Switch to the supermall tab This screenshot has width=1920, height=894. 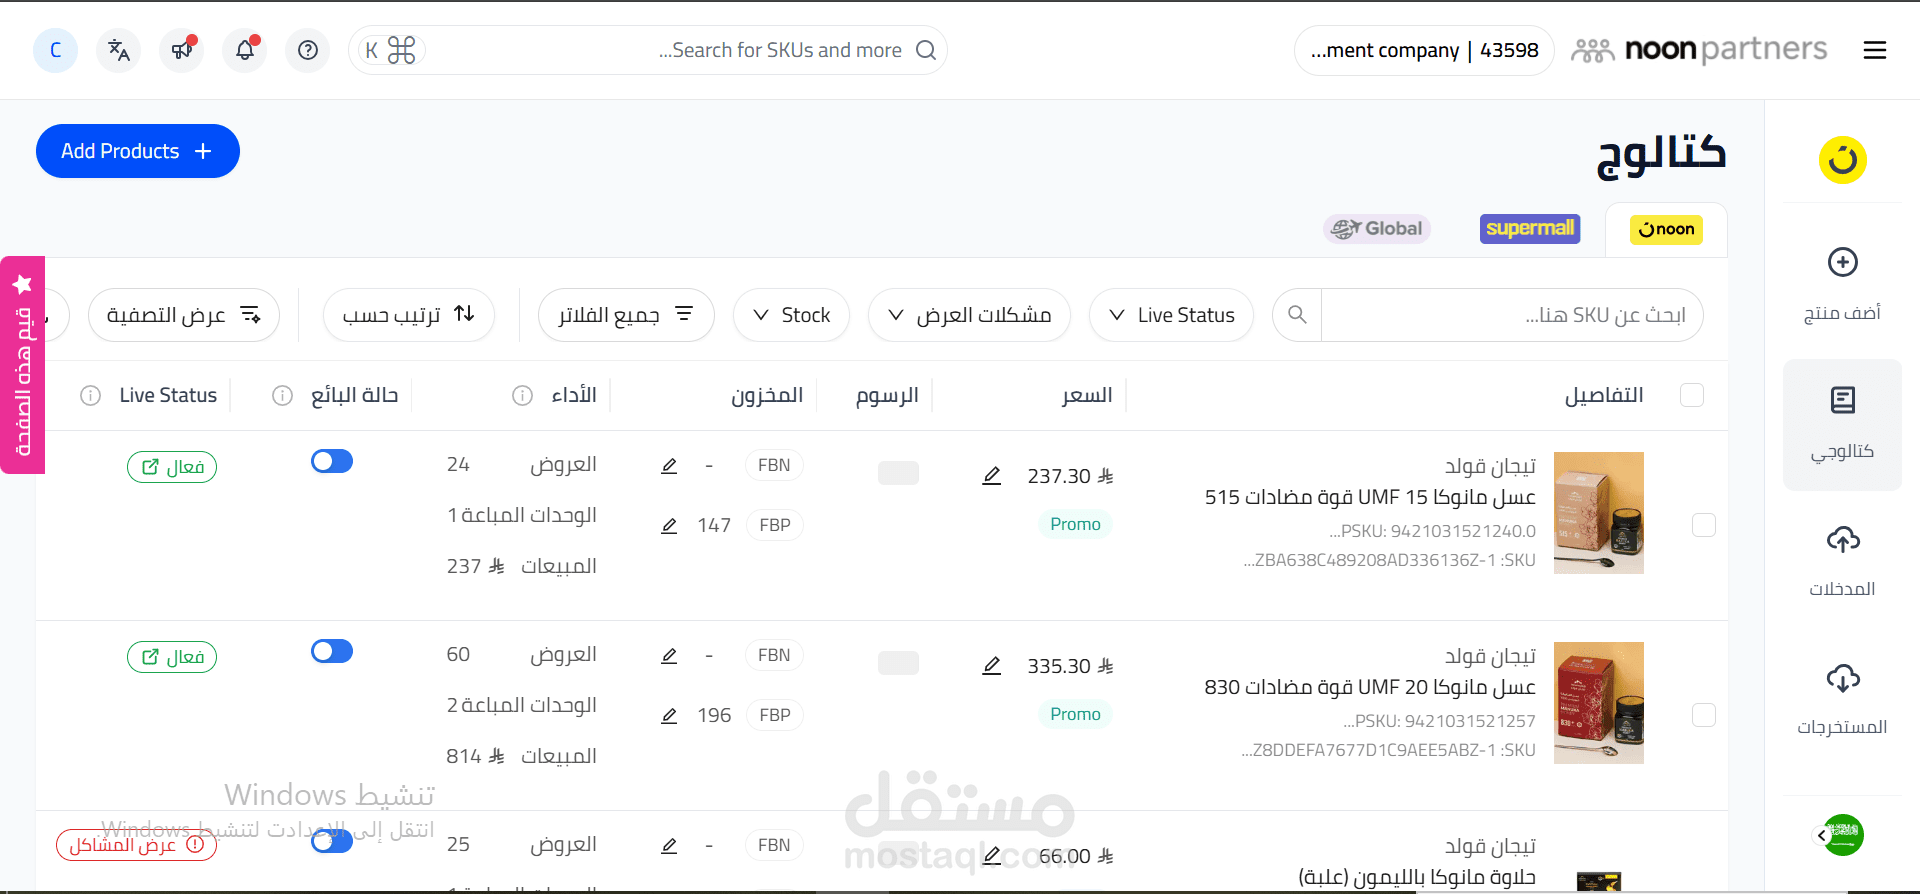[1529, 228]
